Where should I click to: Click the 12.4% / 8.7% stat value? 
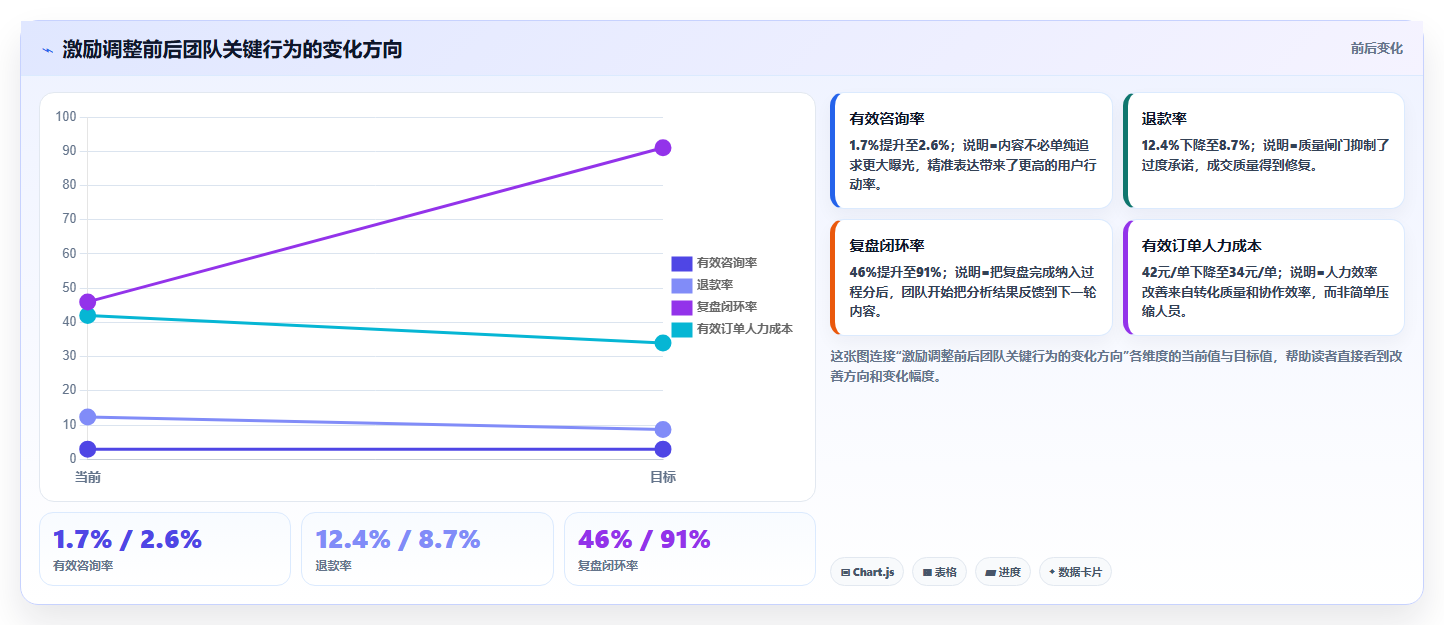point(398,539)
